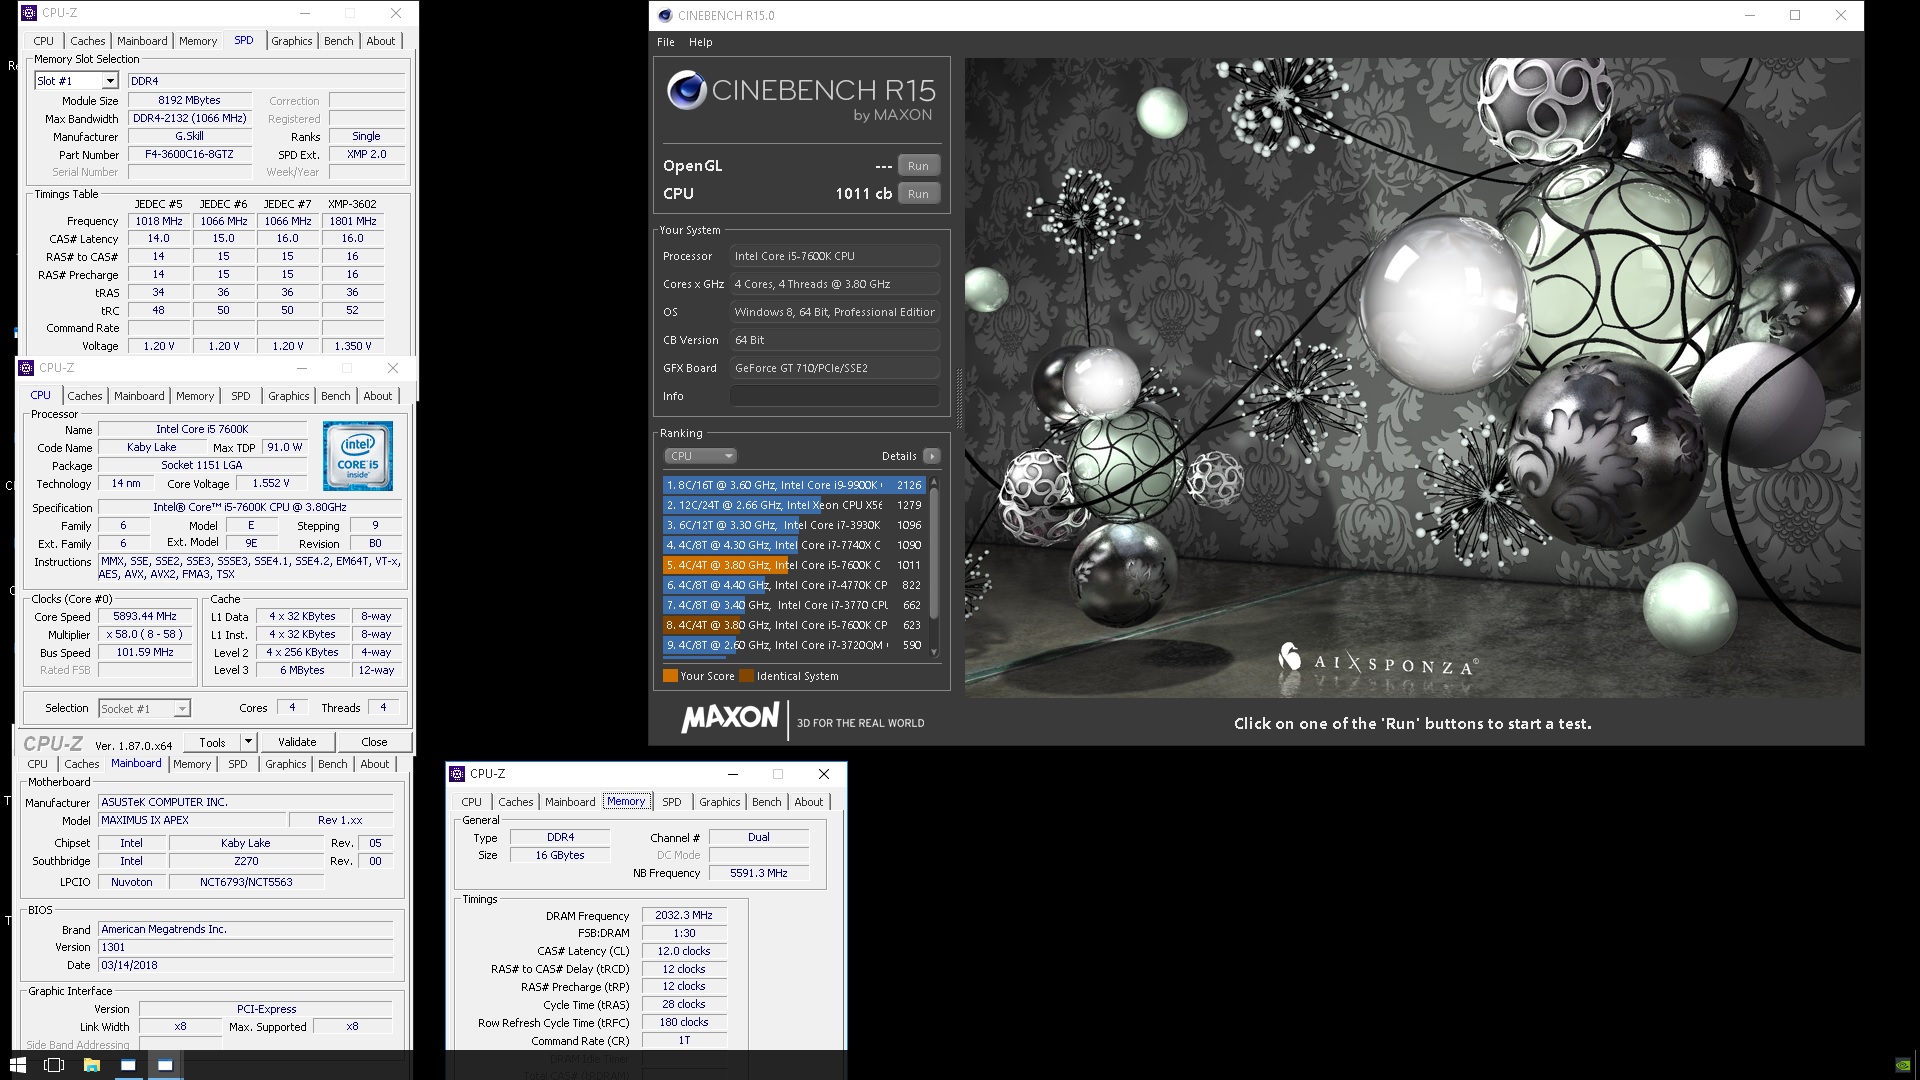Click the CPU-Z icon of the Memory window
This screenshot has height=1080, width=1920.
[457, 774]
